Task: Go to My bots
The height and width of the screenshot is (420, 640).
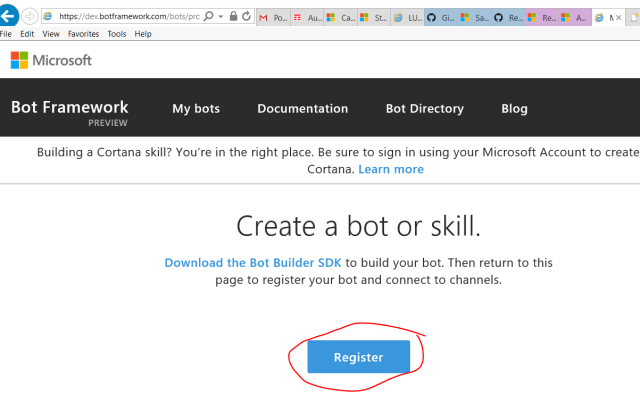Action: (x=196, y=109)
